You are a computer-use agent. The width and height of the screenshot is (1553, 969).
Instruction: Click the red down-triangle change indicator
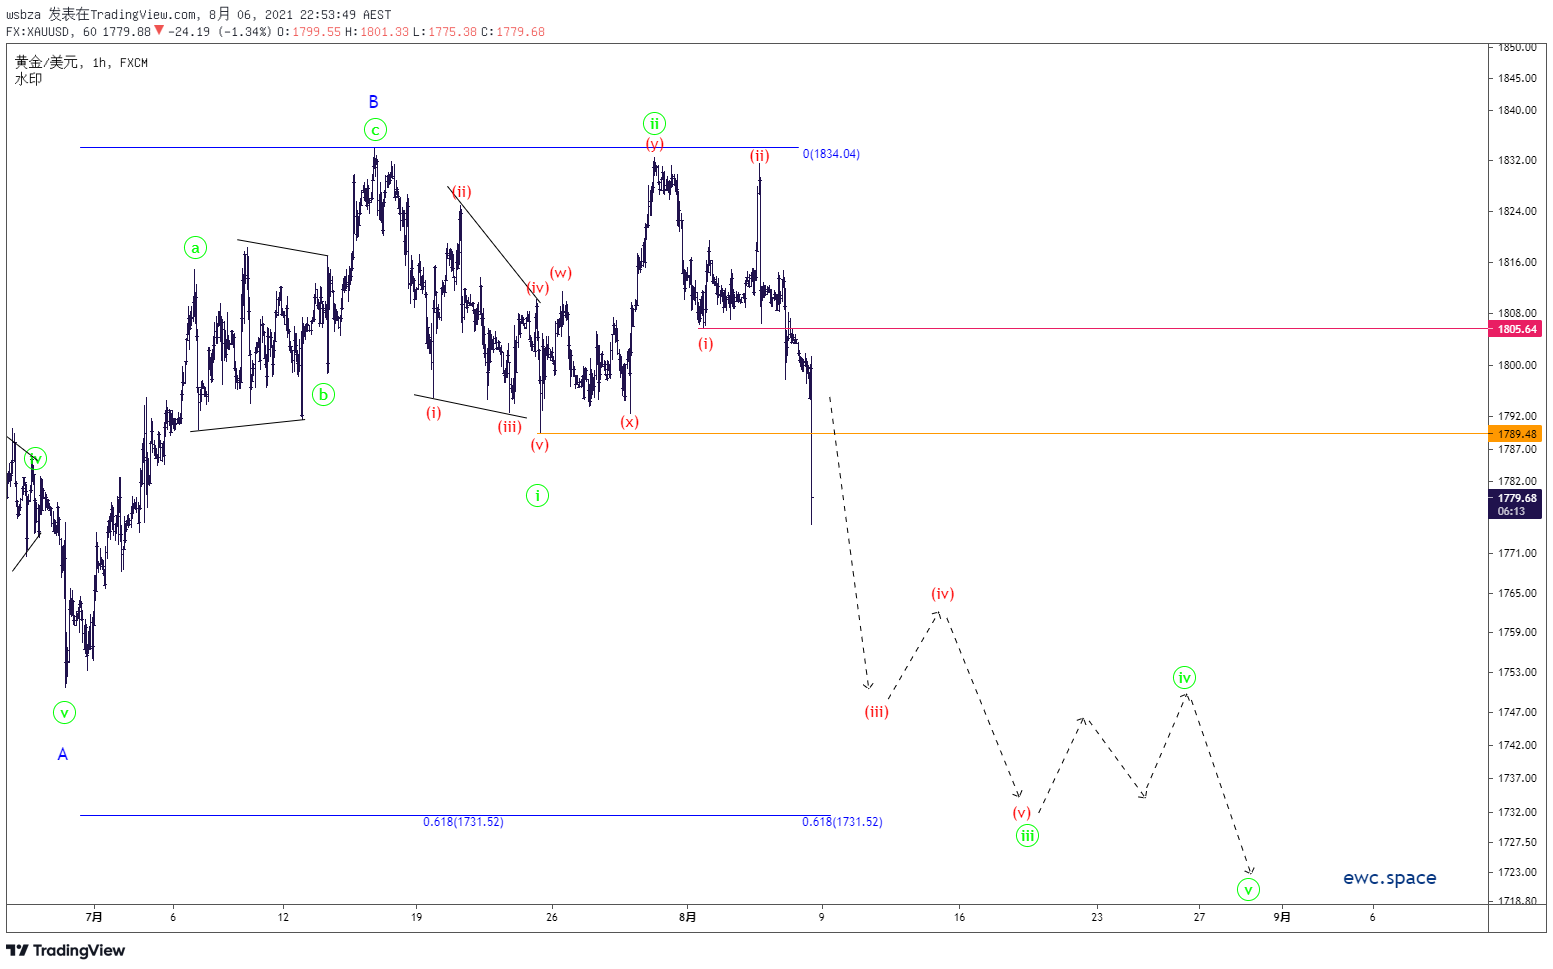pos(159,31)
